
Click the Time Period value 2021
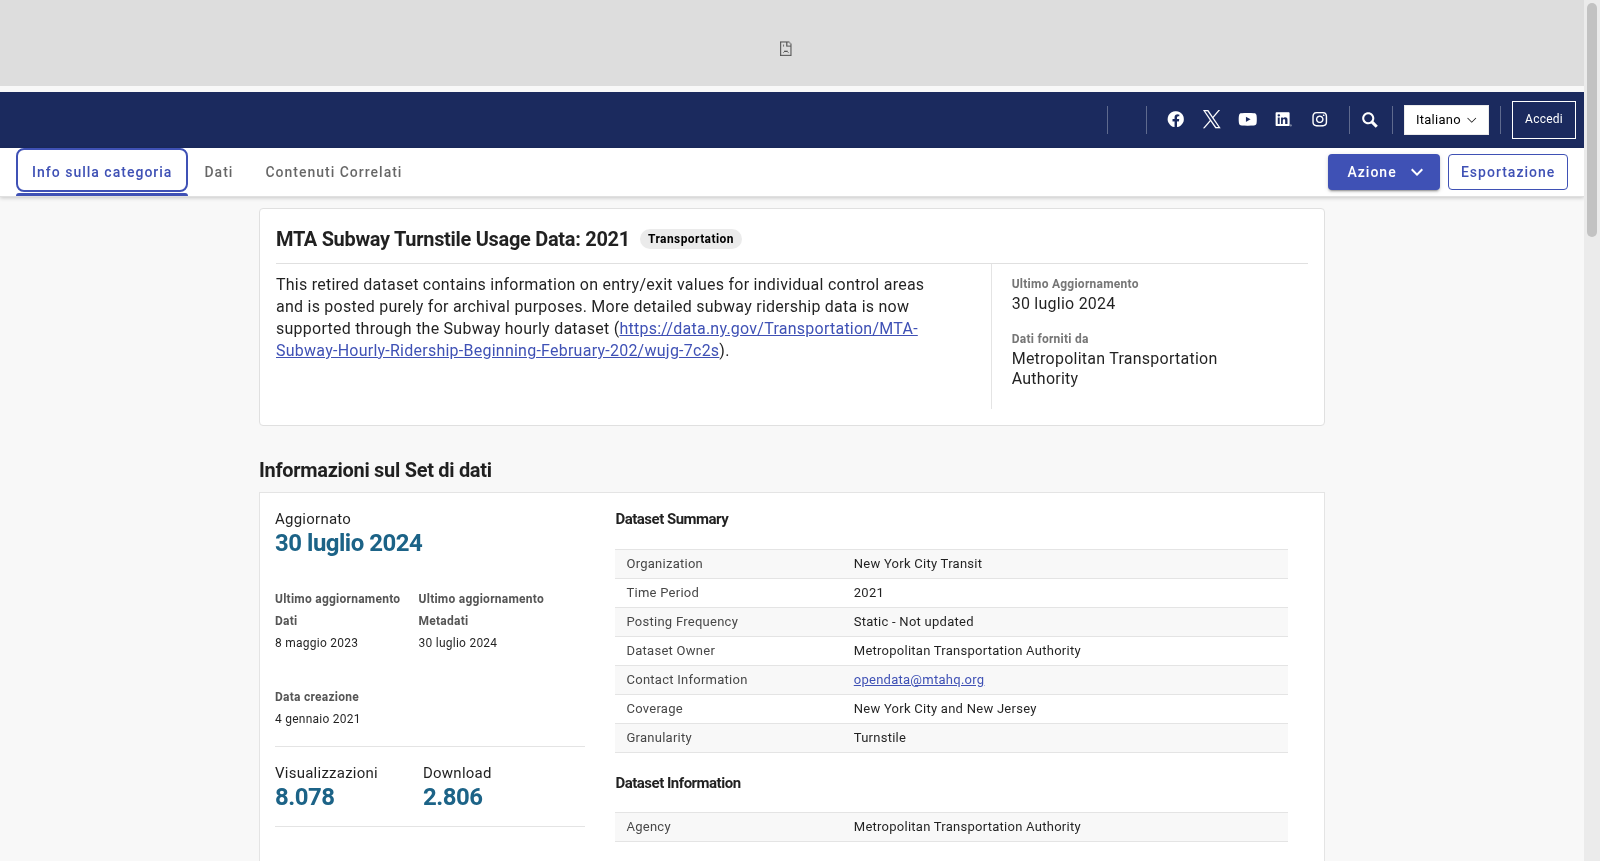(x=869, y=593)
